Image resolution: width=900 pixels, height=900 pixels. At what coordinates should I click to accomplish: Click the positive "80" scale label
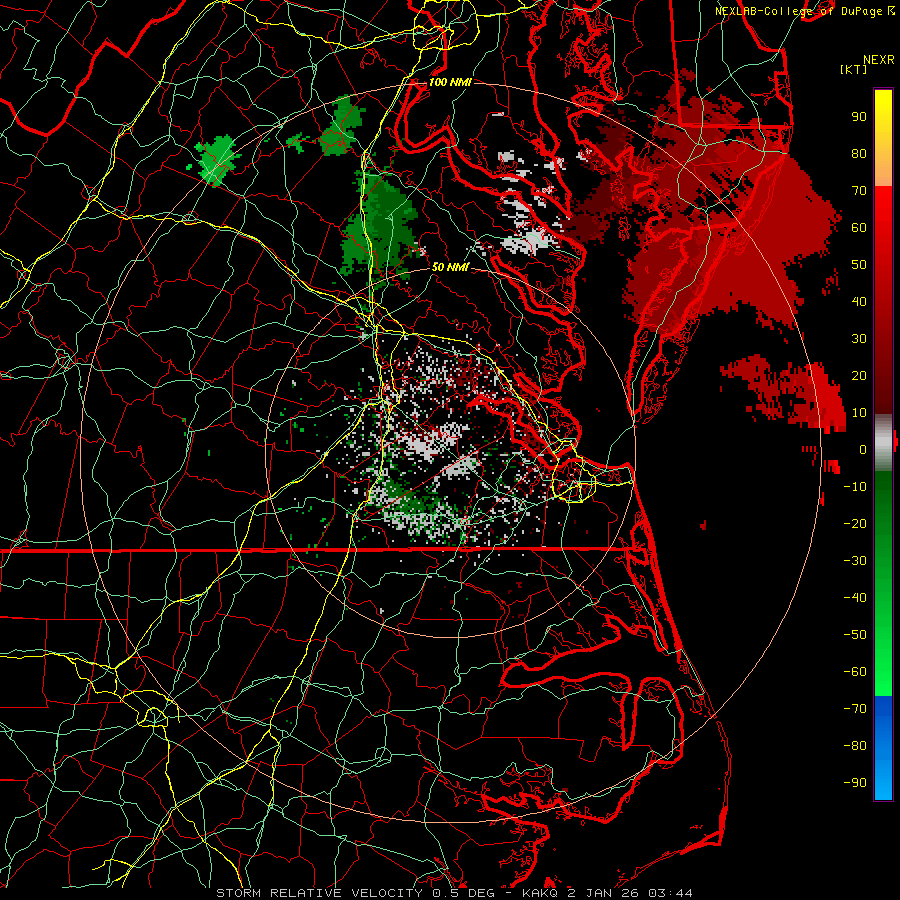point(859,153)
